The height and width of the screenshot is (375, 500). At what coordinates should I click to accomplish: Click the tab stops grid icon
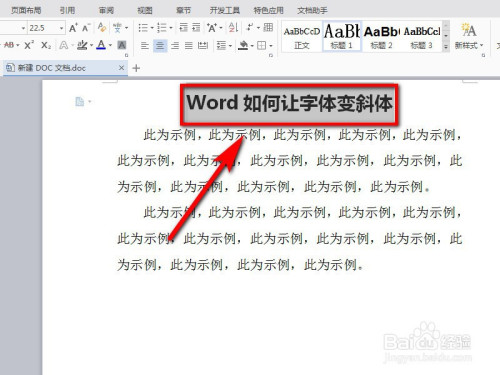(268, 27)
